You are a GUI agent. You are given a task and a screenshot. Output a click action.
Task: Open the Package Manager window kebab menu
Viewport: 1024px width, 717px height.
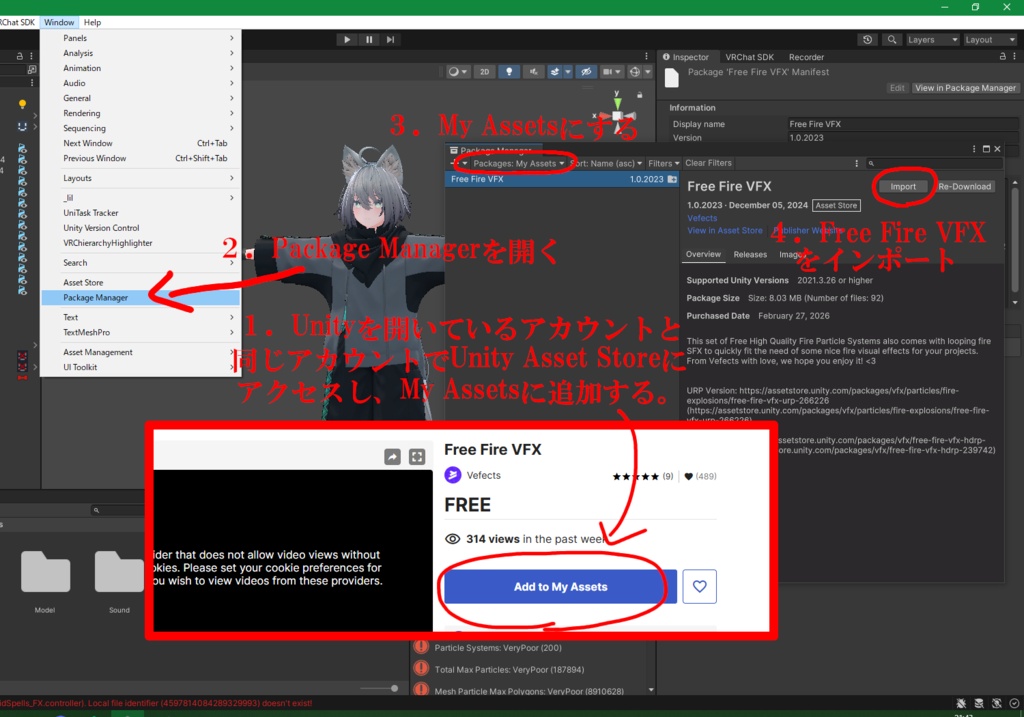974,149
